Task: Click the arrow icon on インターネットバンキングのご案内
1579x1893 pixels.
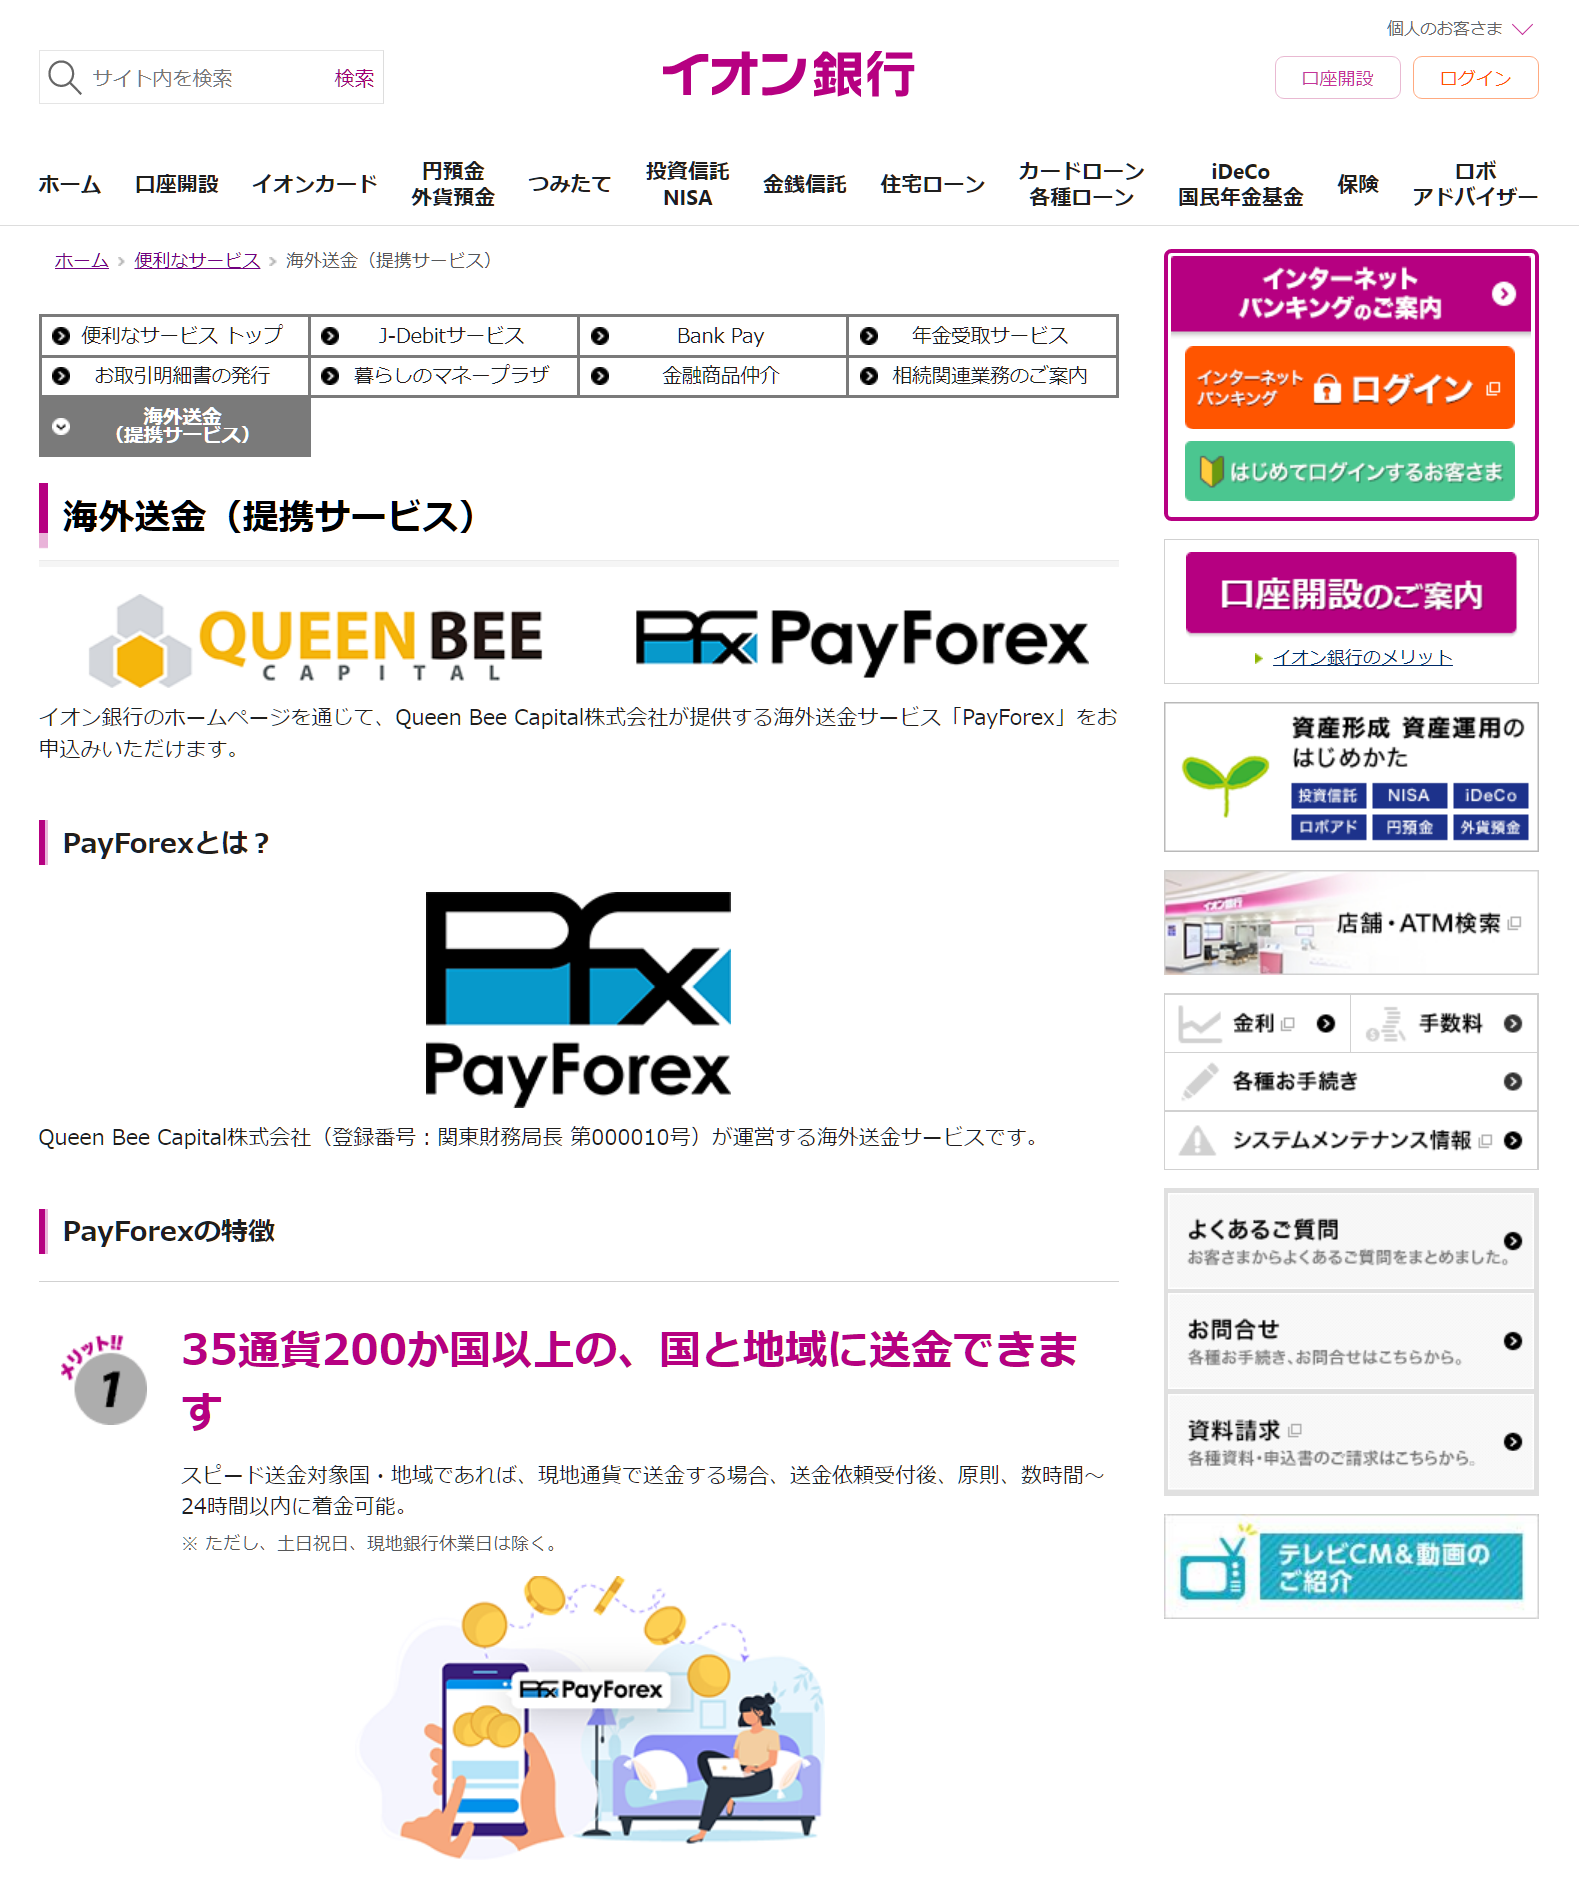Action: click(1503, 293)
